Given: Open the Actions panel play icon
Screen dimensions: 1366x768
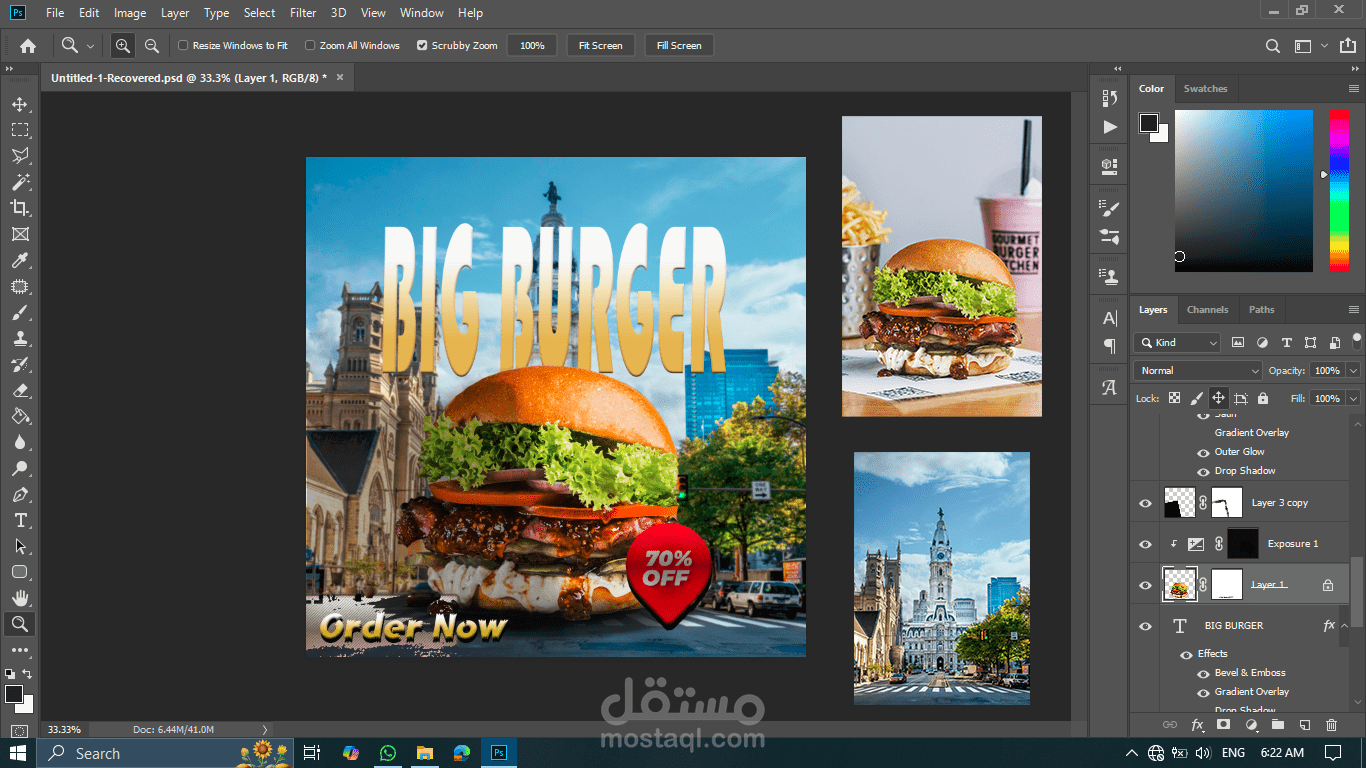Looking at the screenshot, I should click(1110, 127).
